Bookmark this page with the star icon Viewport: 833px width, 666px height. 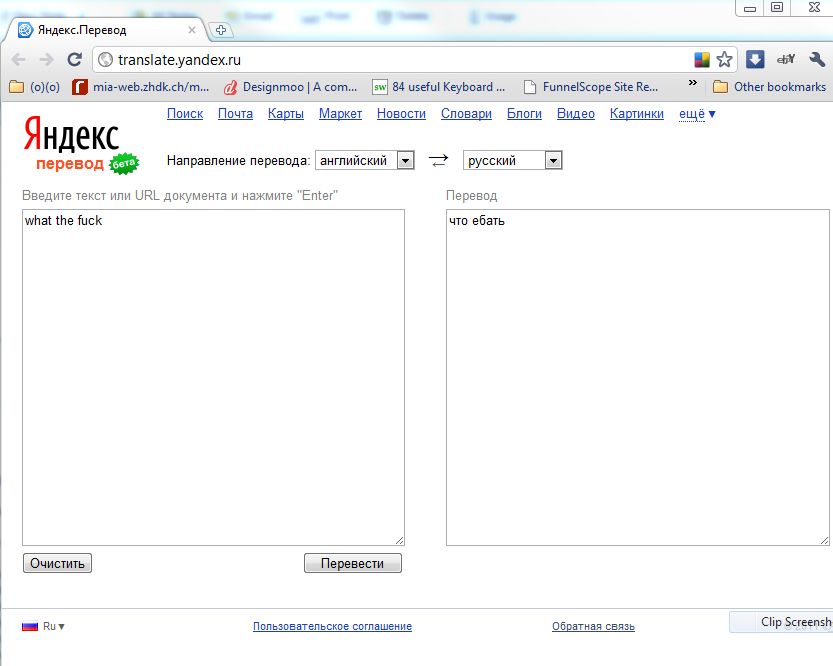[725, 60]
